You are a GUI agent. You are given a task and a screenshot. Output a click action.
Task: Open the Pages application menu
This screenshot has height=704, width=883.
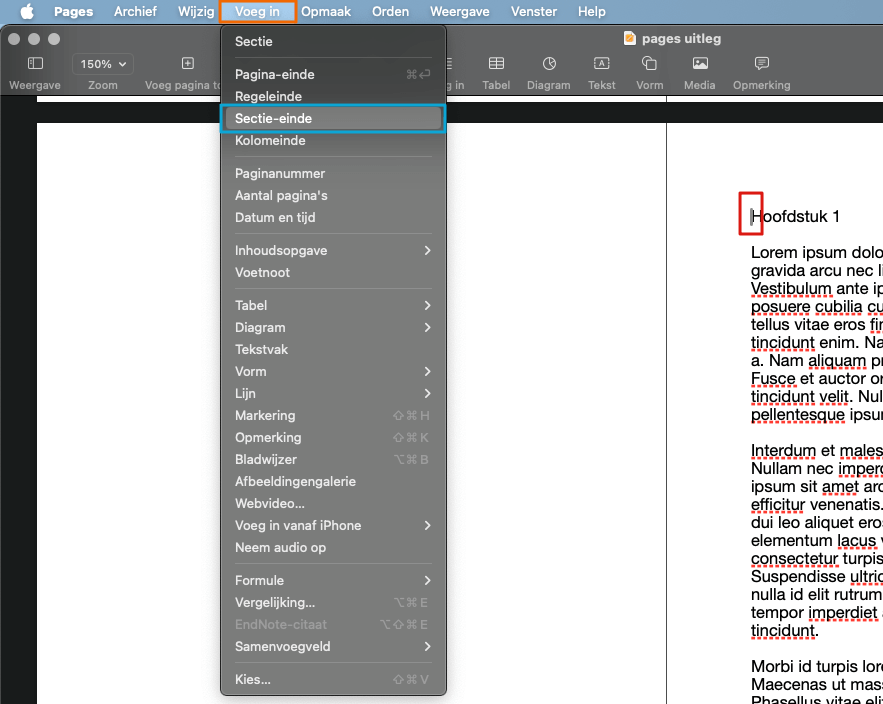73,11
